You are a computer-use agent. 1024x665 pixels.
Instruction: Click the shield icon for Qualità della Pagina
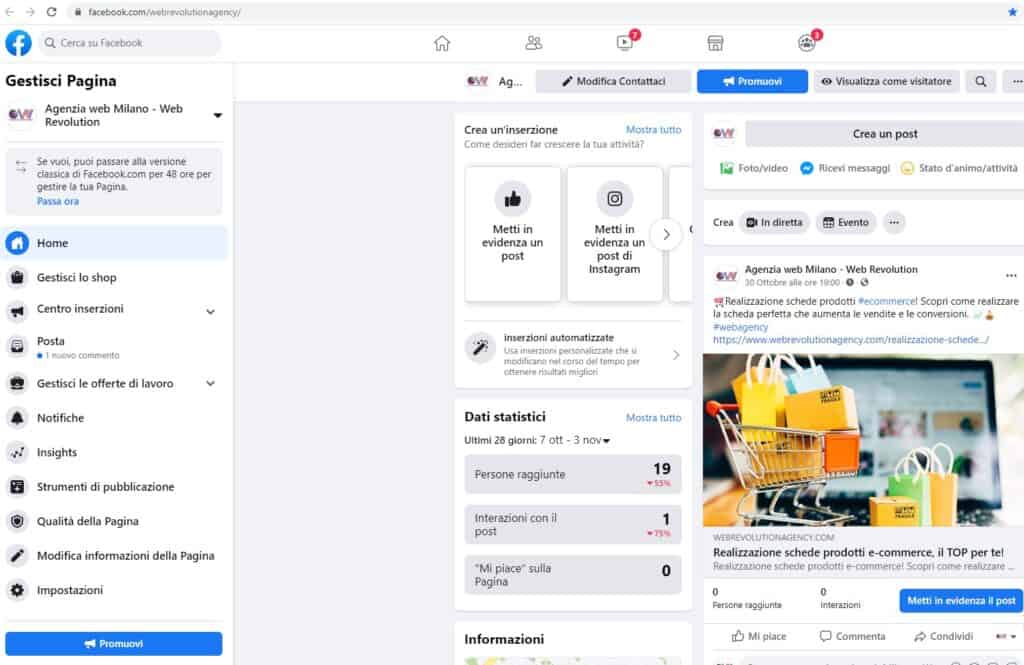coord(17,521)
